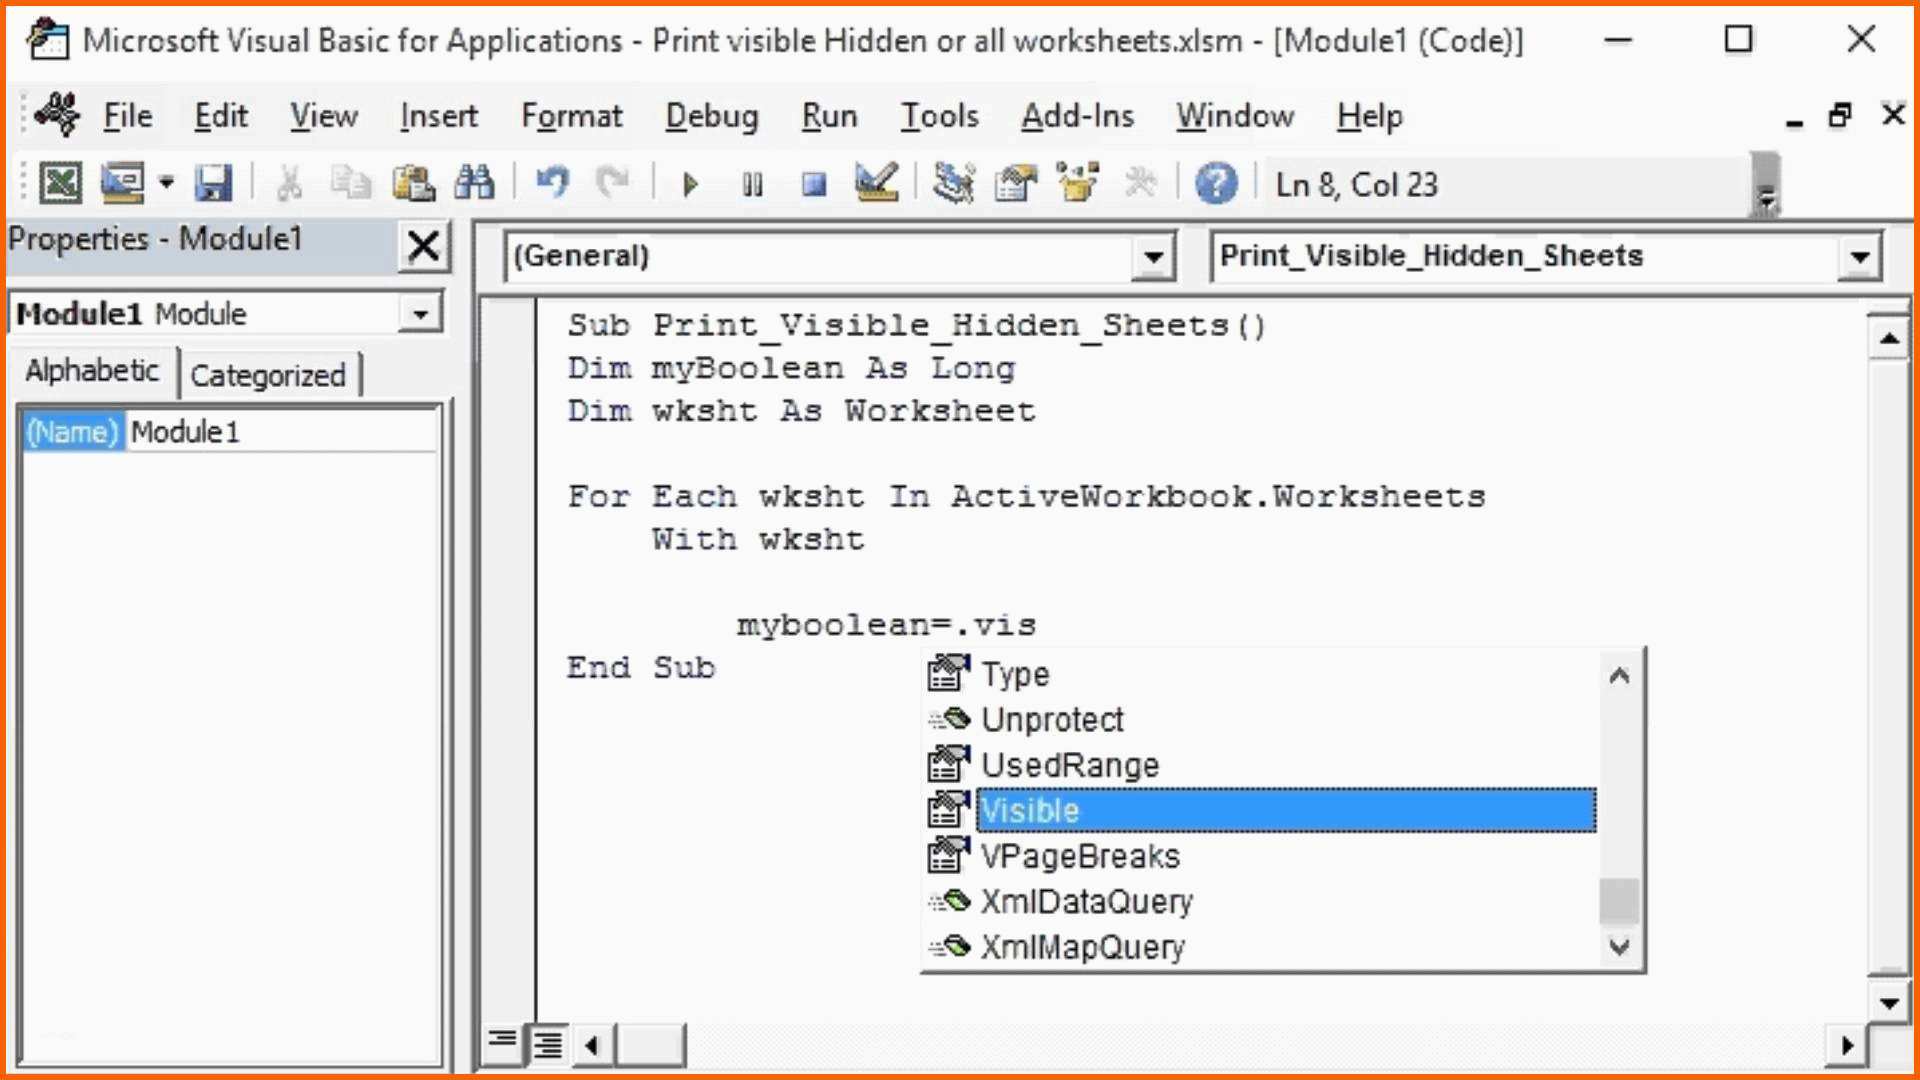Expand the Module1 Module object dropdown
1920x1080 pixels.
pos(421,314)
